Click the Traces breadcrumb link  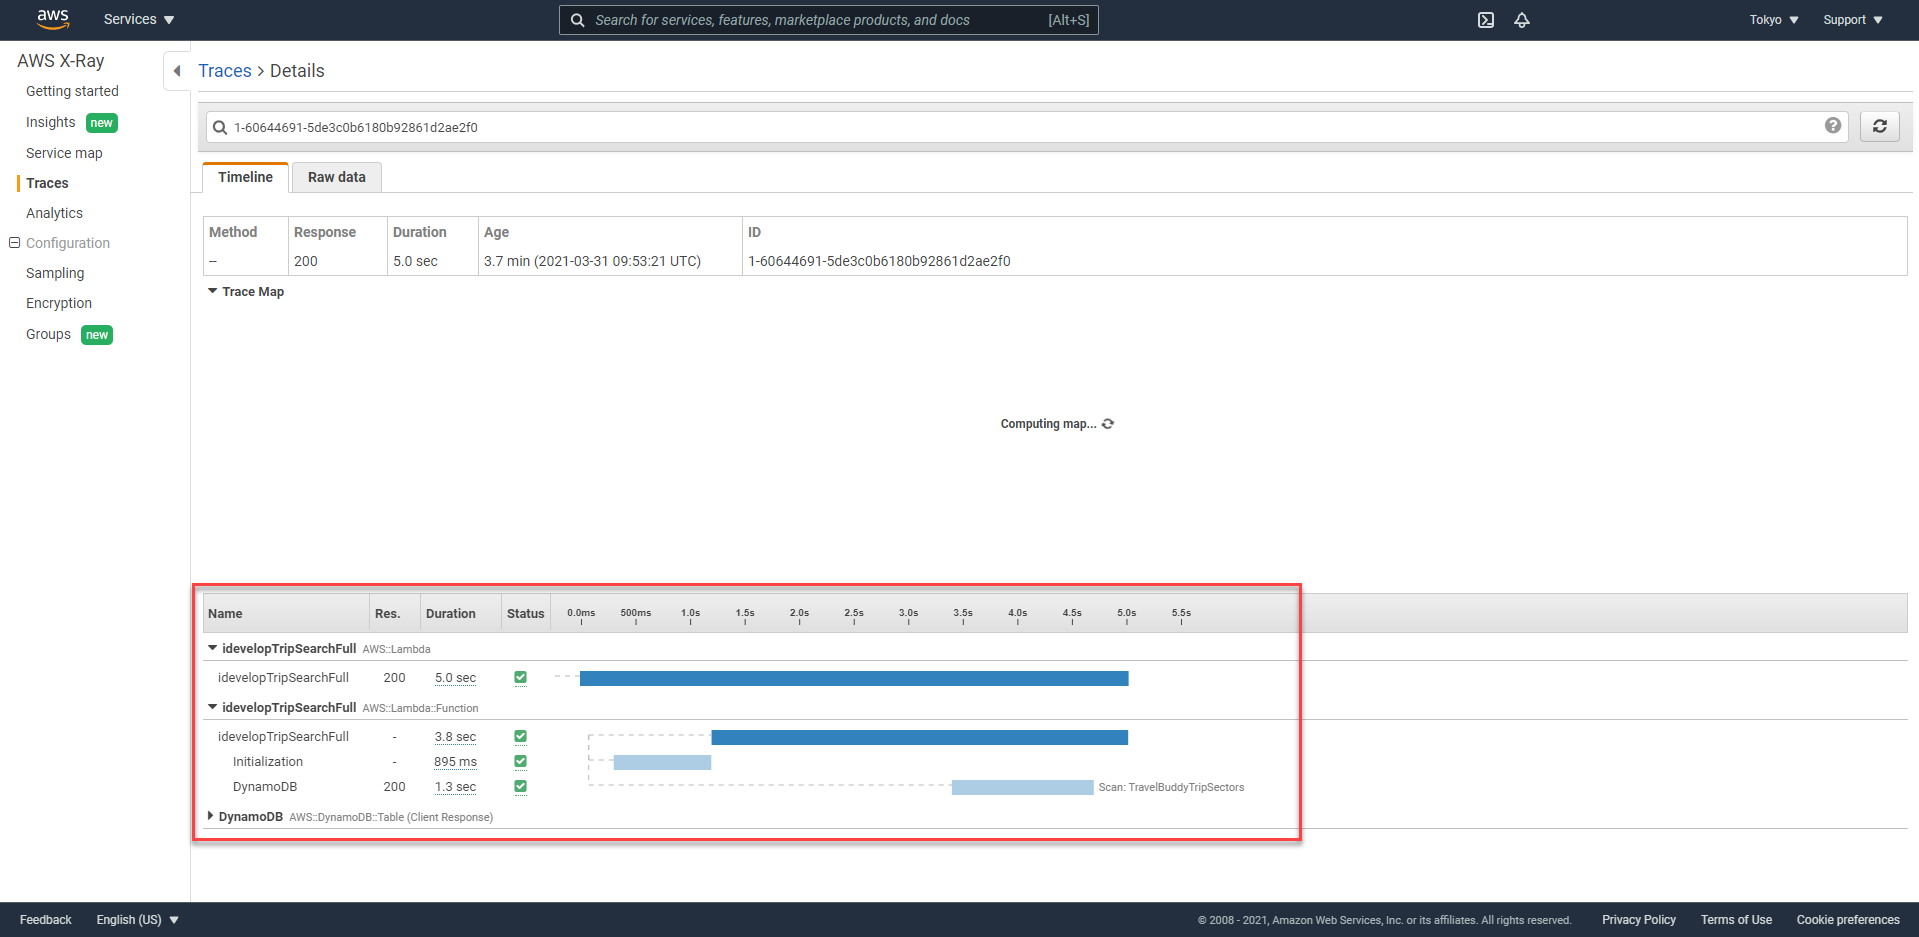click(225, 71)
